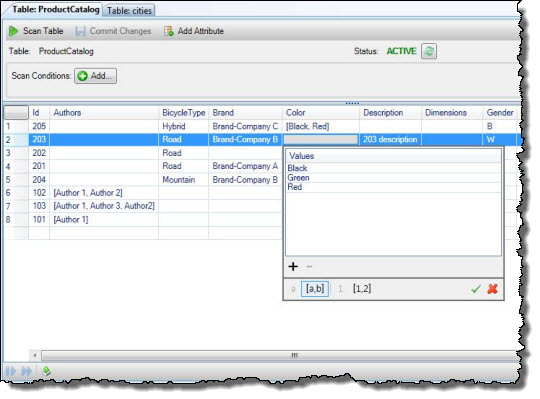Click the Add... scan condition button
The width and height of the screenshot is (540, 399).
coord(96,76)
